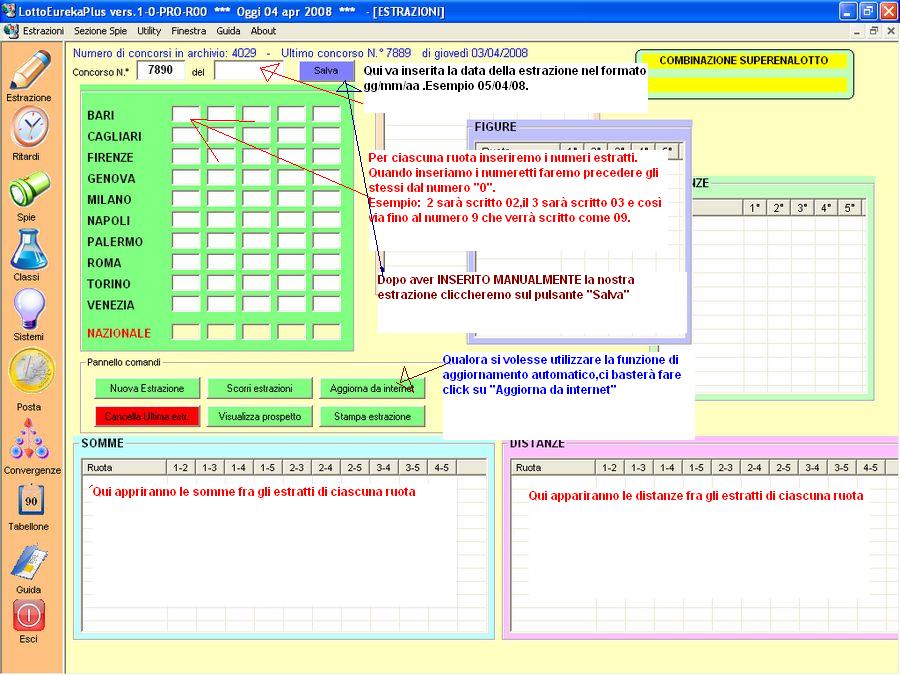900x675 pixels.
Task: Click the COMBINAZIONE SUPERENALOTTO yellow label
Action: [744, 60]
